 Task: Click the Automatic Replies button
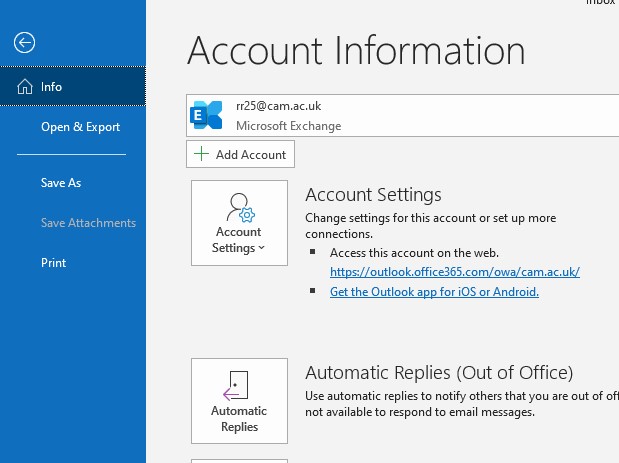[239, 401]
